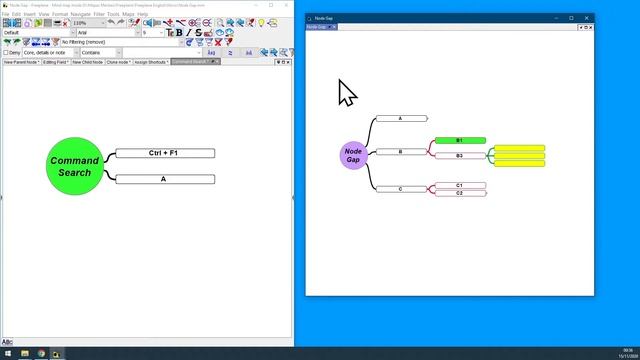Apply strikethrough with S icon
Viewport: 640px width, 360px height.
click(198, 33)
